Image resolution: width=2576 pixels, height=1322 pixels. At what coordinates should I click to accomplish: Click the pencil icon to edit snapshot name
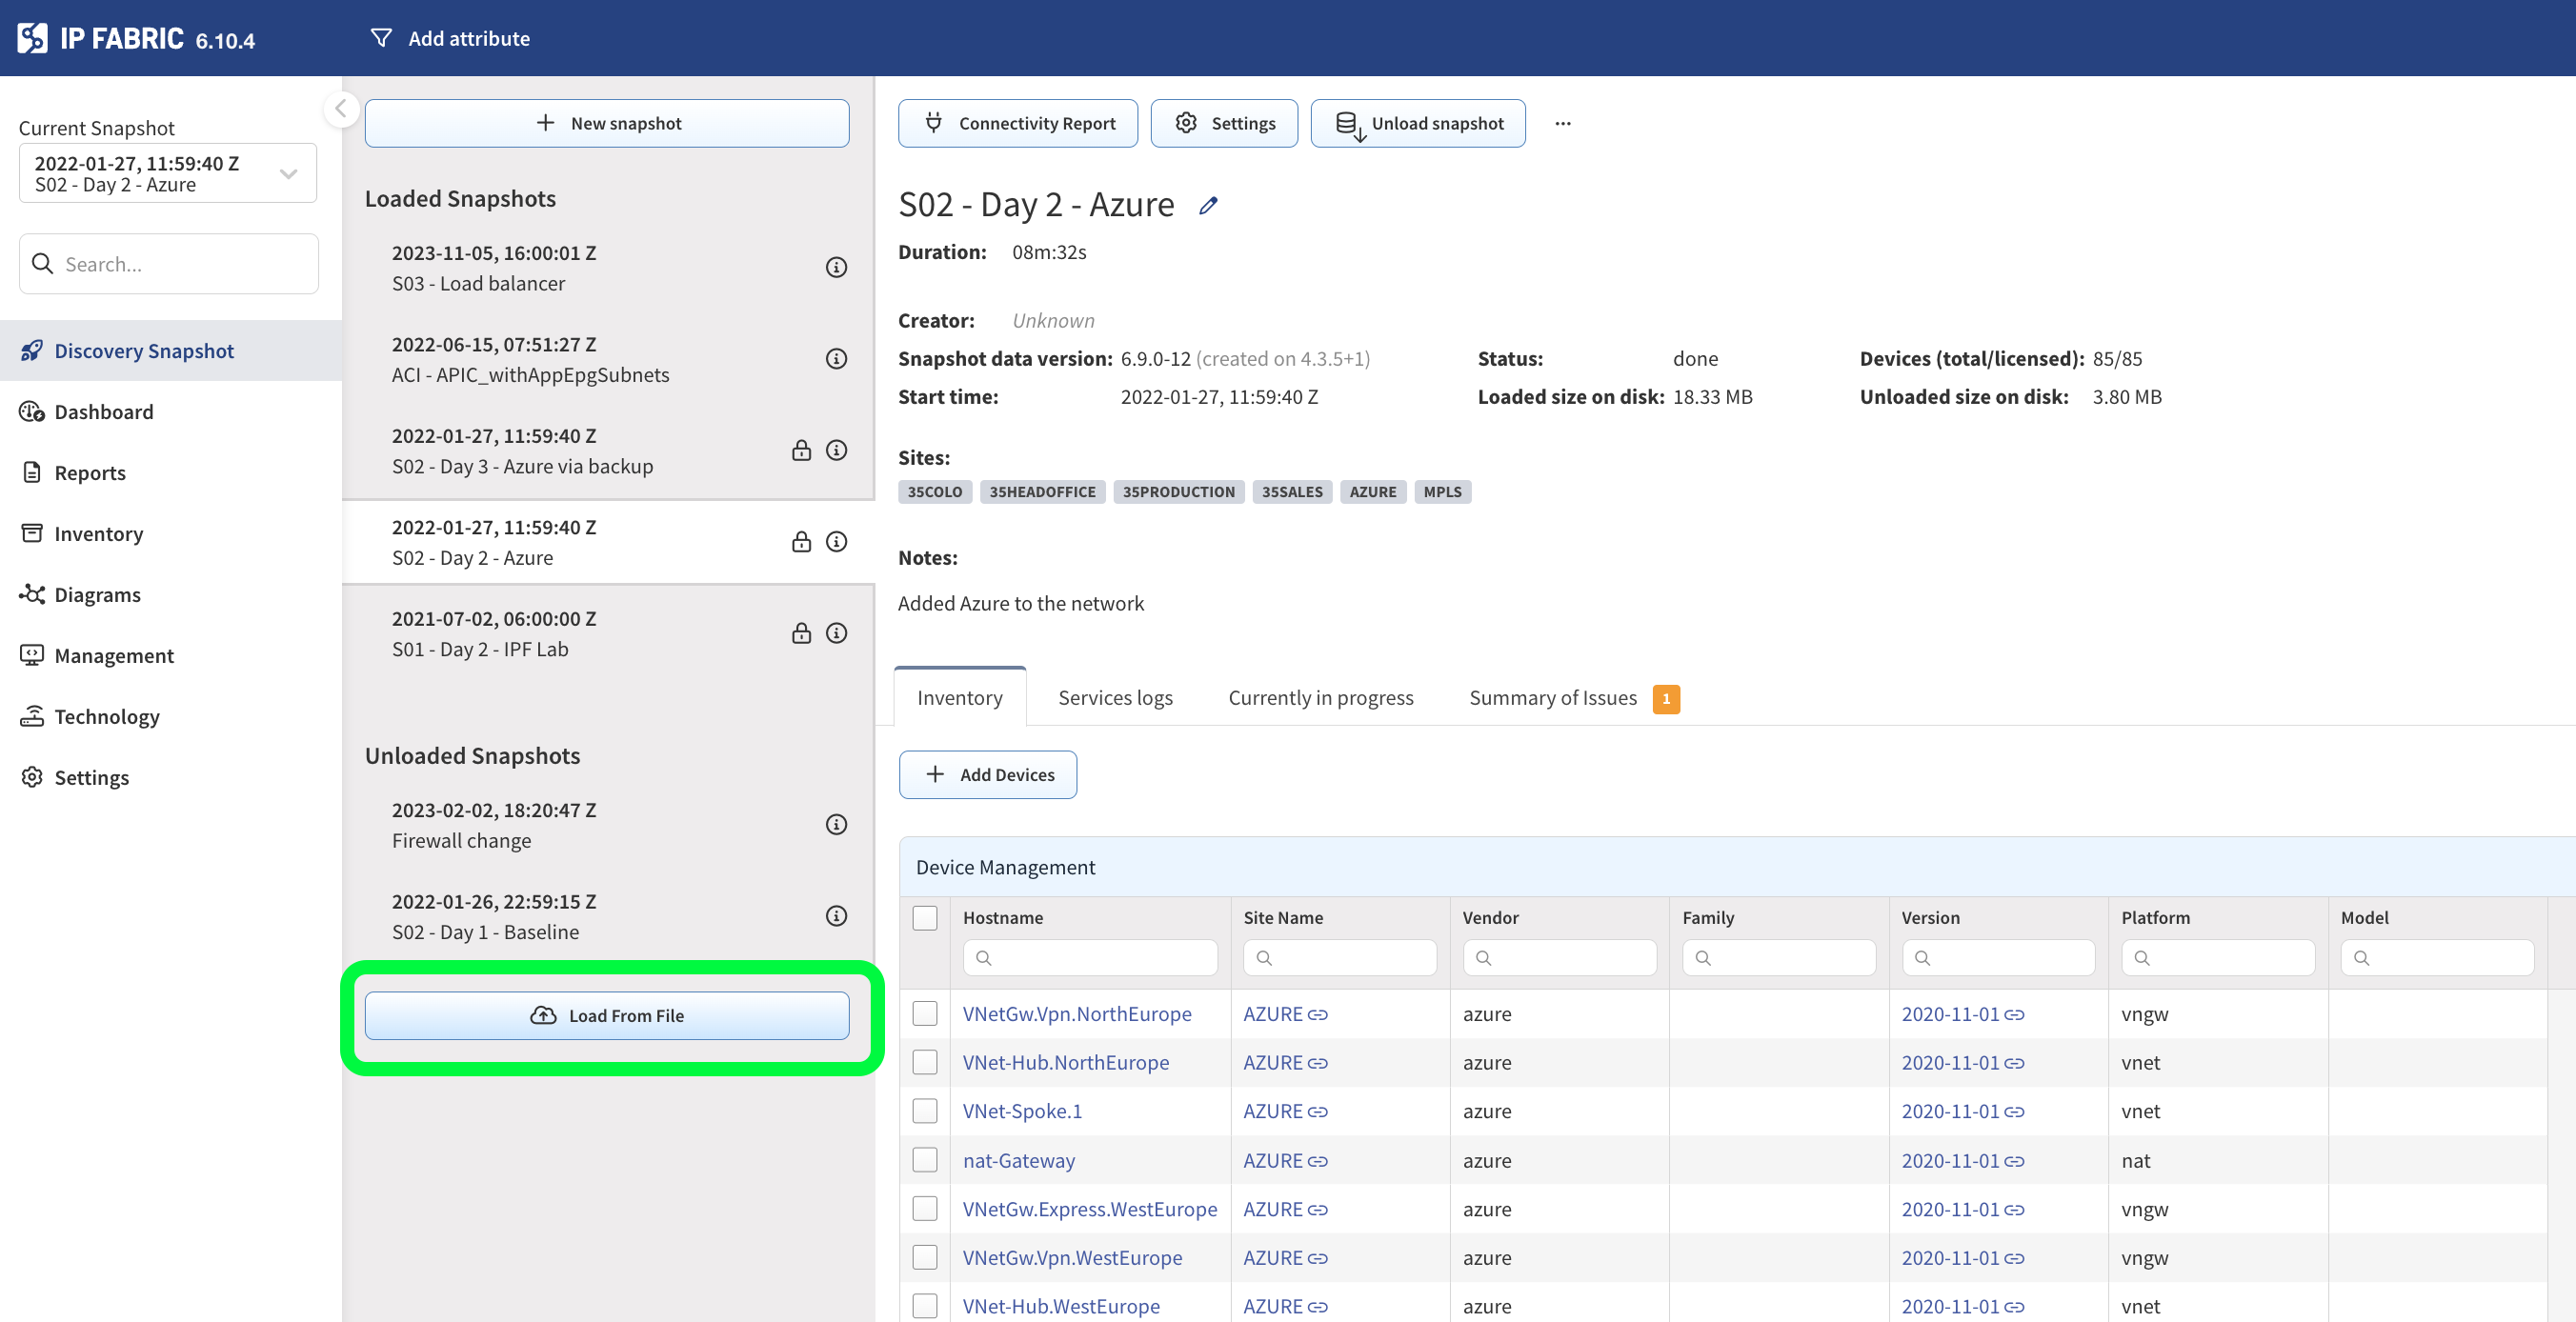click(1208, 206)
